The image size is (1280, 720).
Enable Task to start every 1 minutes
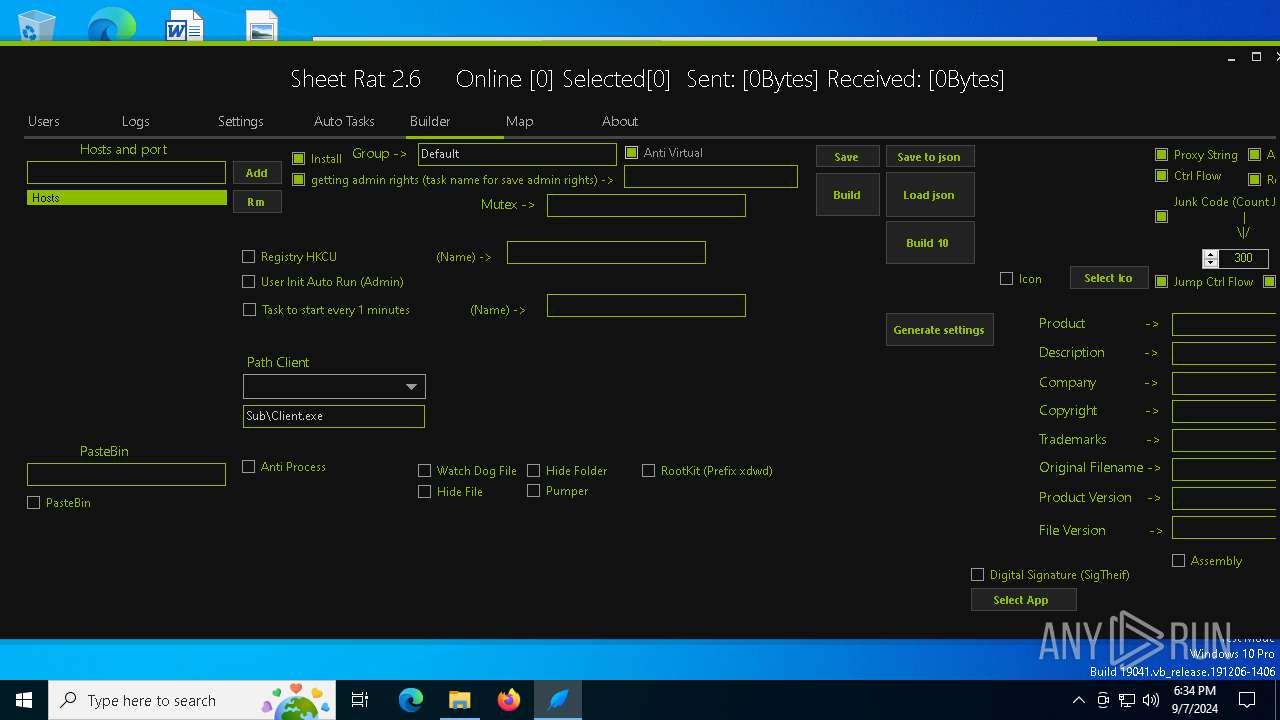[250, 310]
